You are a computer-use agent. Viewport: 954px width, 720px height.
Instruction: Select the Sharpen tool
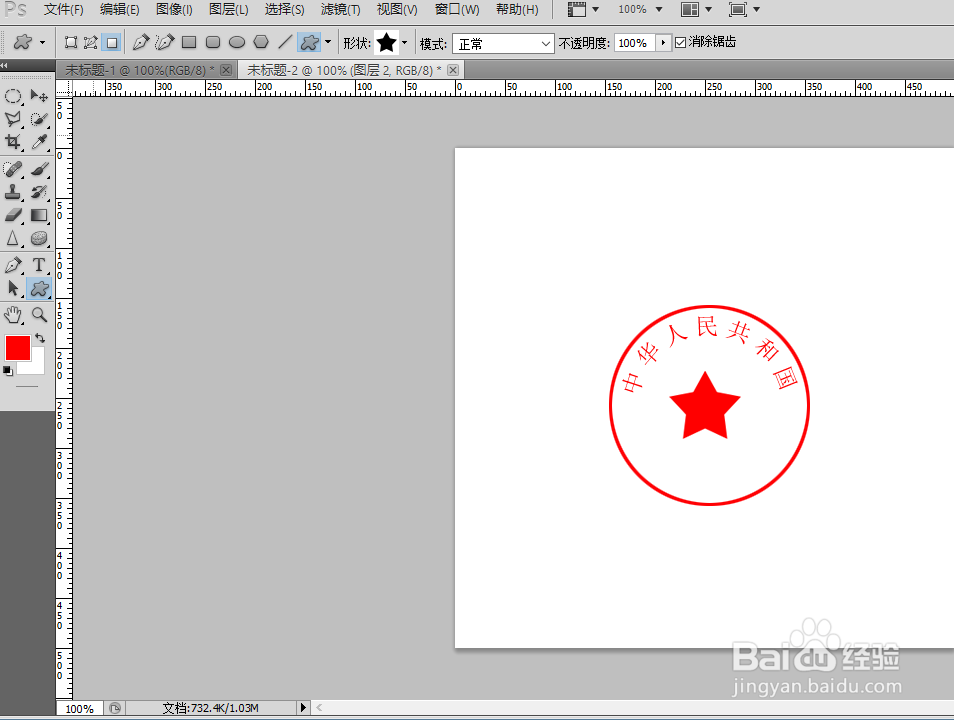point(13,239)
